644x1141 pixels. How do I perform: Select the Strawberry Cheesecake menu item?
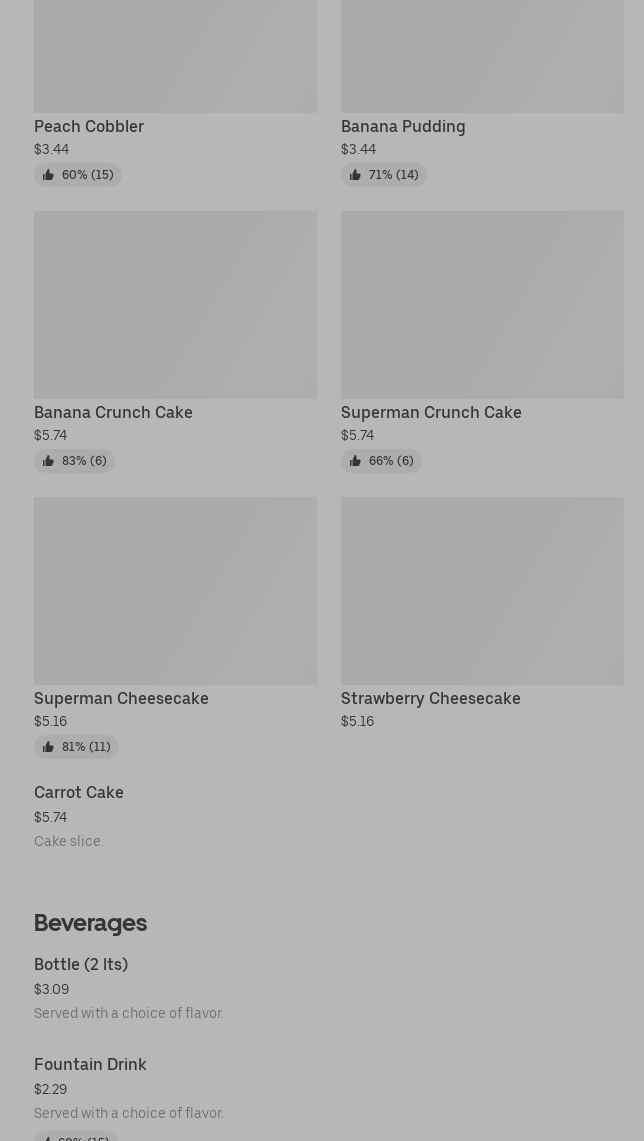tap(431, 699)
